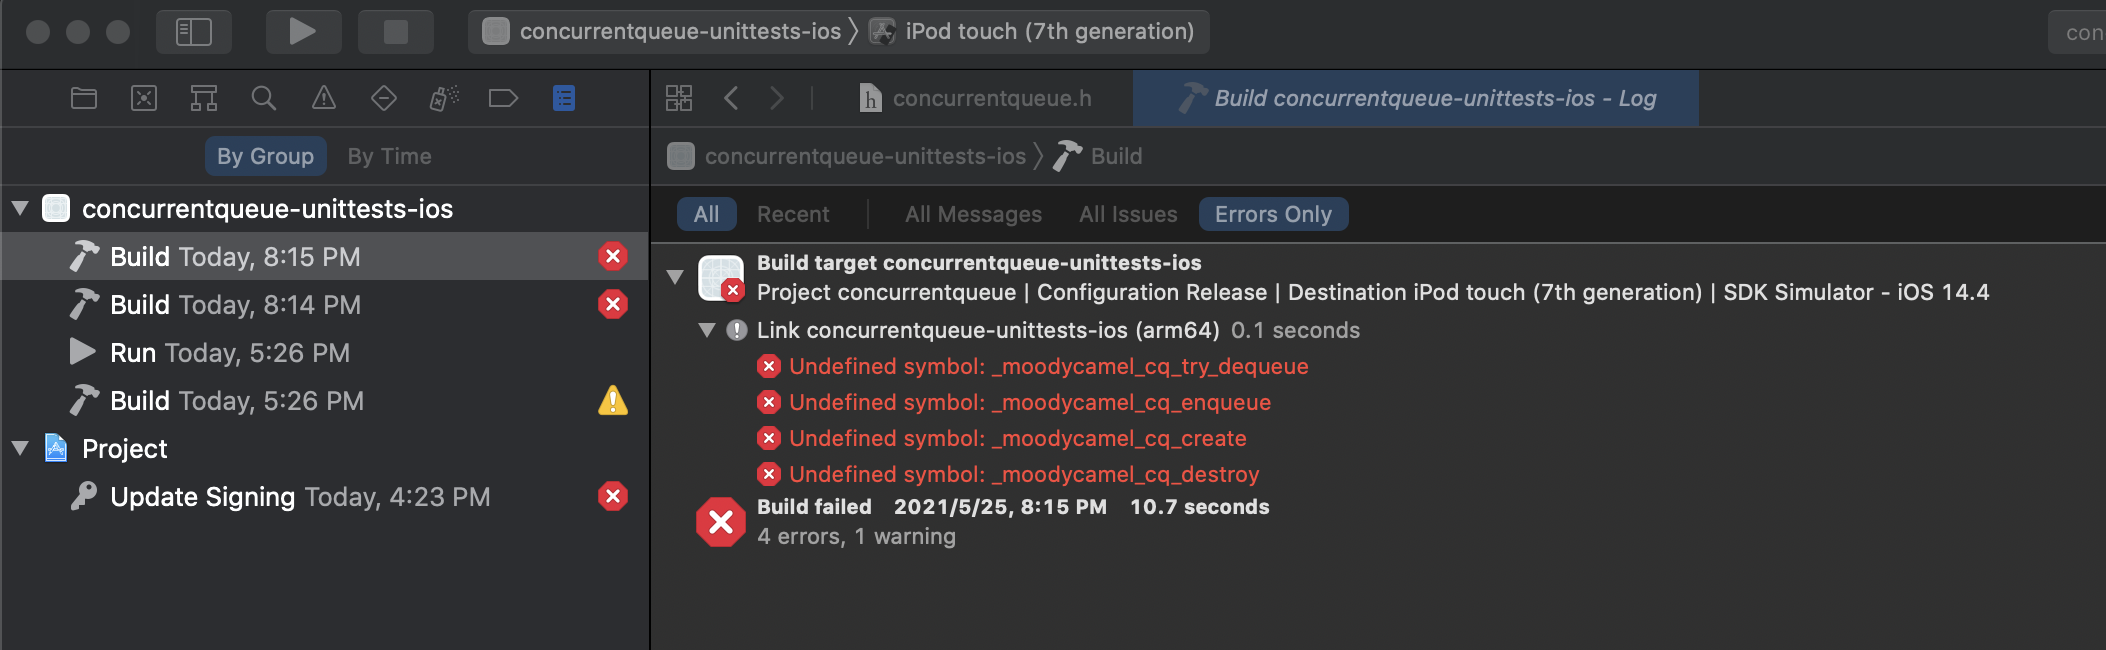This screenshot has height=650, width=2106.
Task: Run the project with the play button
Action: coord(303,31)
